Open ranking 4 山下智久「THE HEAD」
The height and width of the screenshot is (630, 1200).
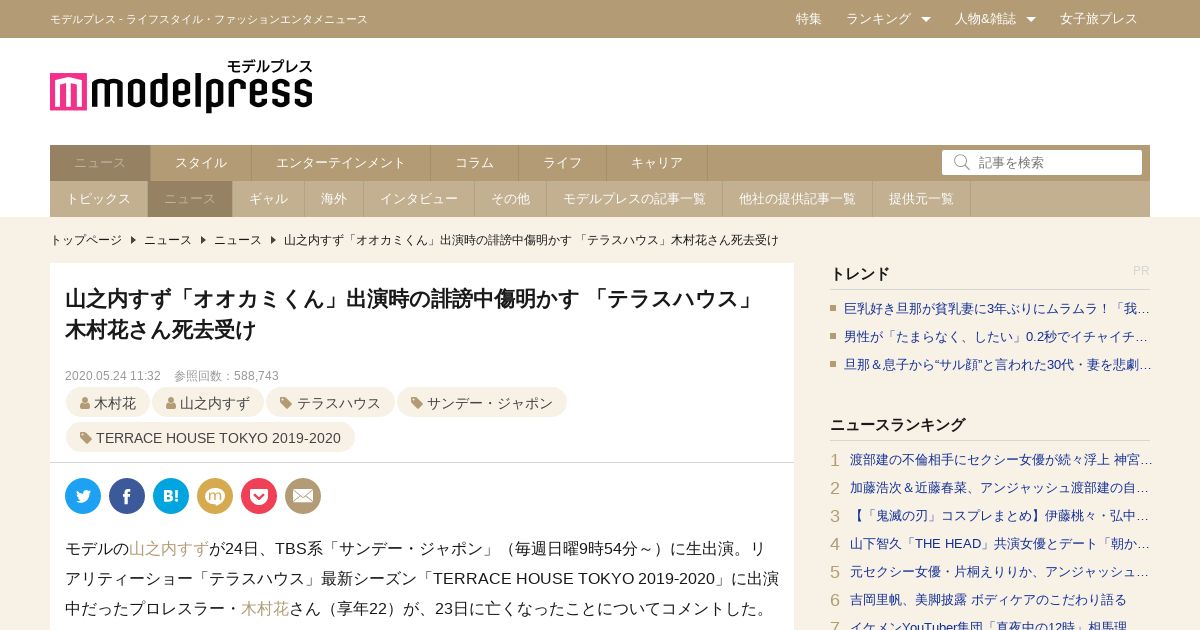tap(1000, 544)
